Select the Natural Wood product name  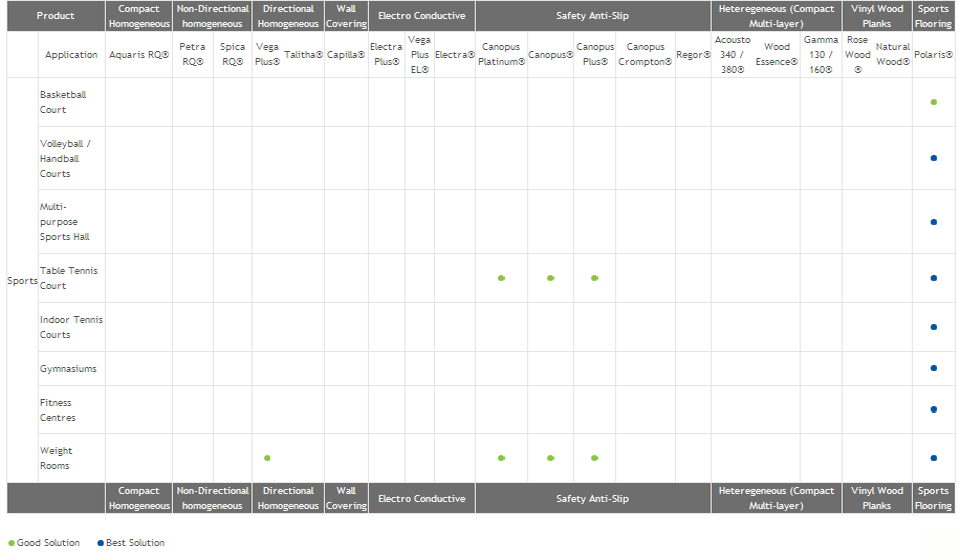[893, 54]
